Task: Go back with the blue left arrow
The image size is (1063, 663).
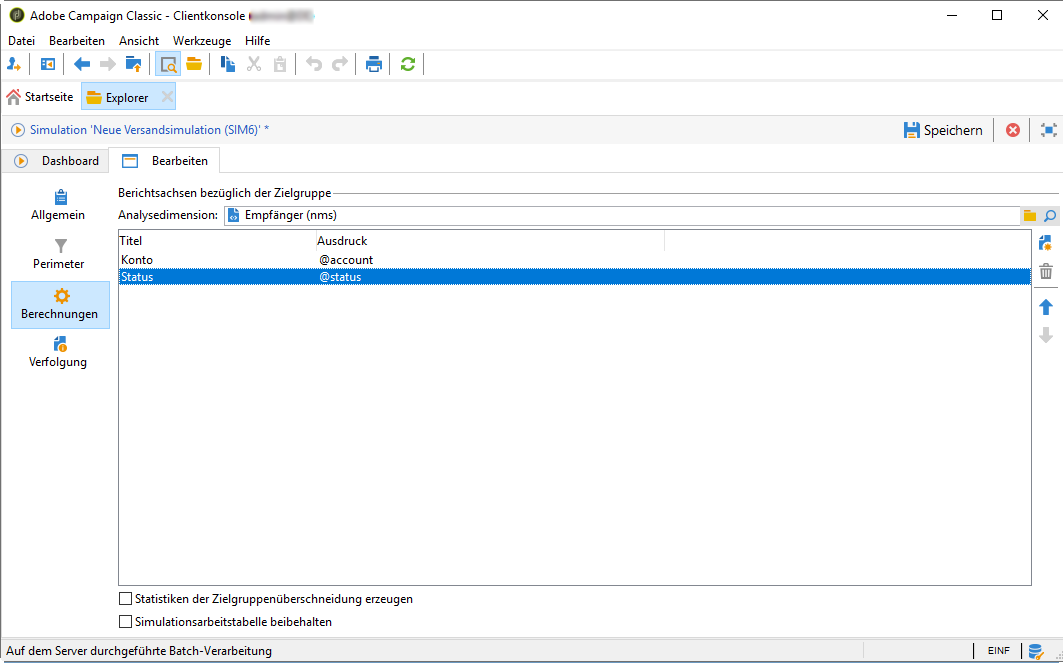Action: pyautogui.click(x=82, y=64)
